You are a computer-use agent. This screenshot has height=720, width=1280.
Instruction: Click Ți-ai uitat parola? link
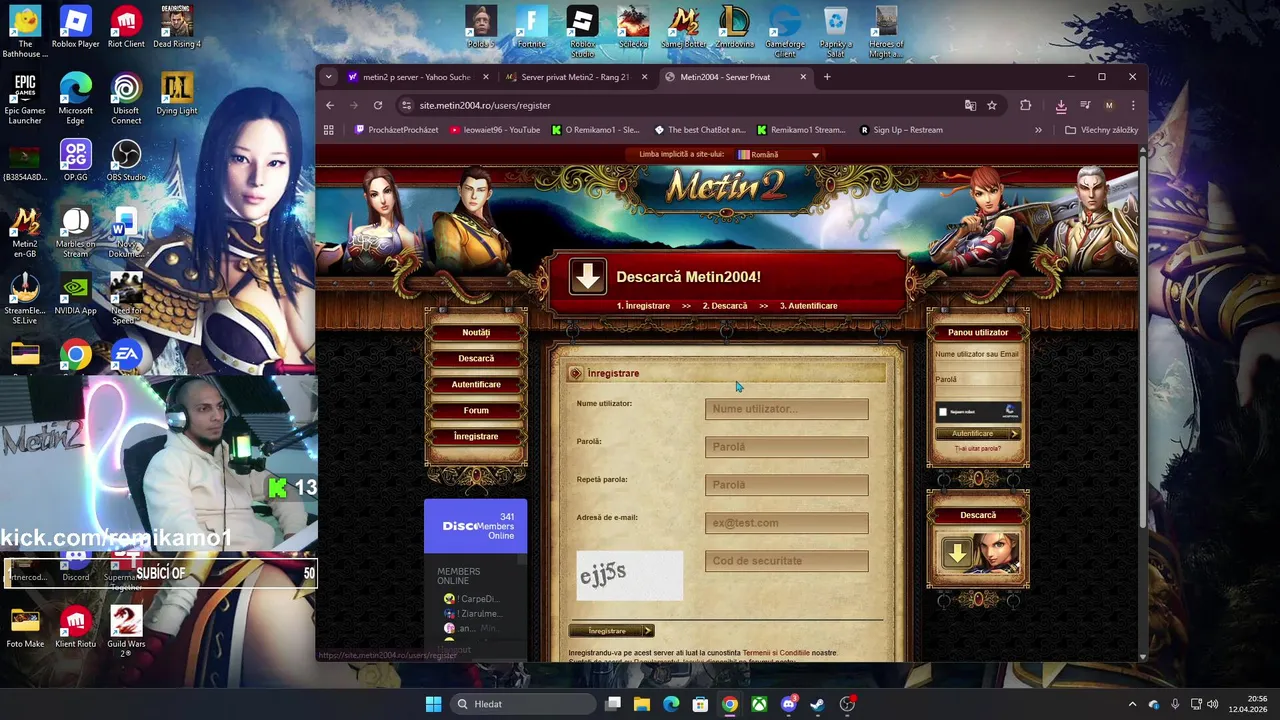click(x=978, y=449)
